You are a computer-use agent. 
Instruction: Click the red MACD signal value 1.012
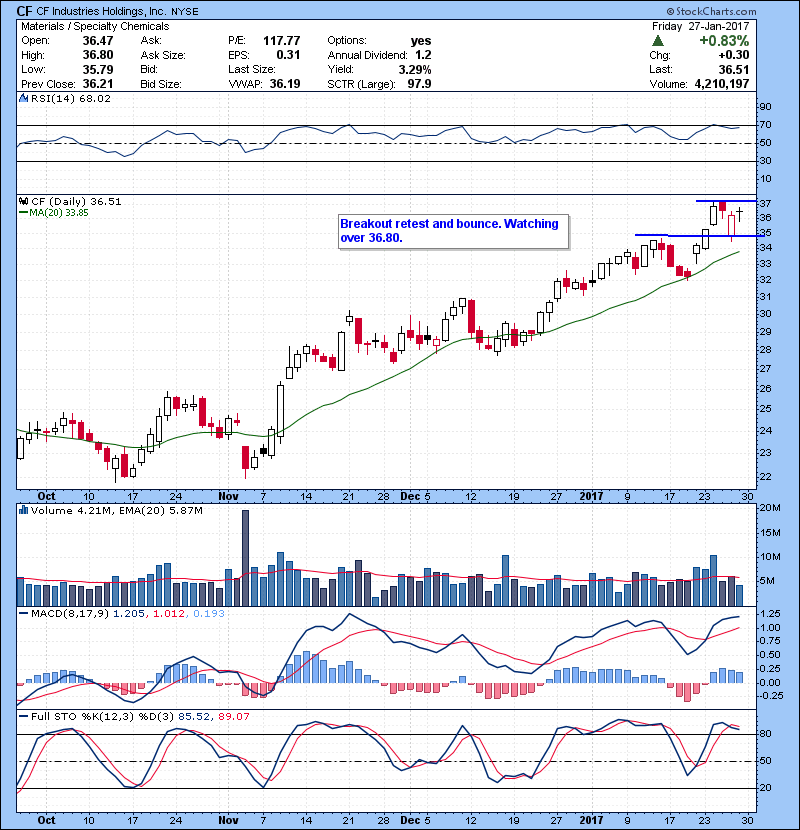coord(169,614)
